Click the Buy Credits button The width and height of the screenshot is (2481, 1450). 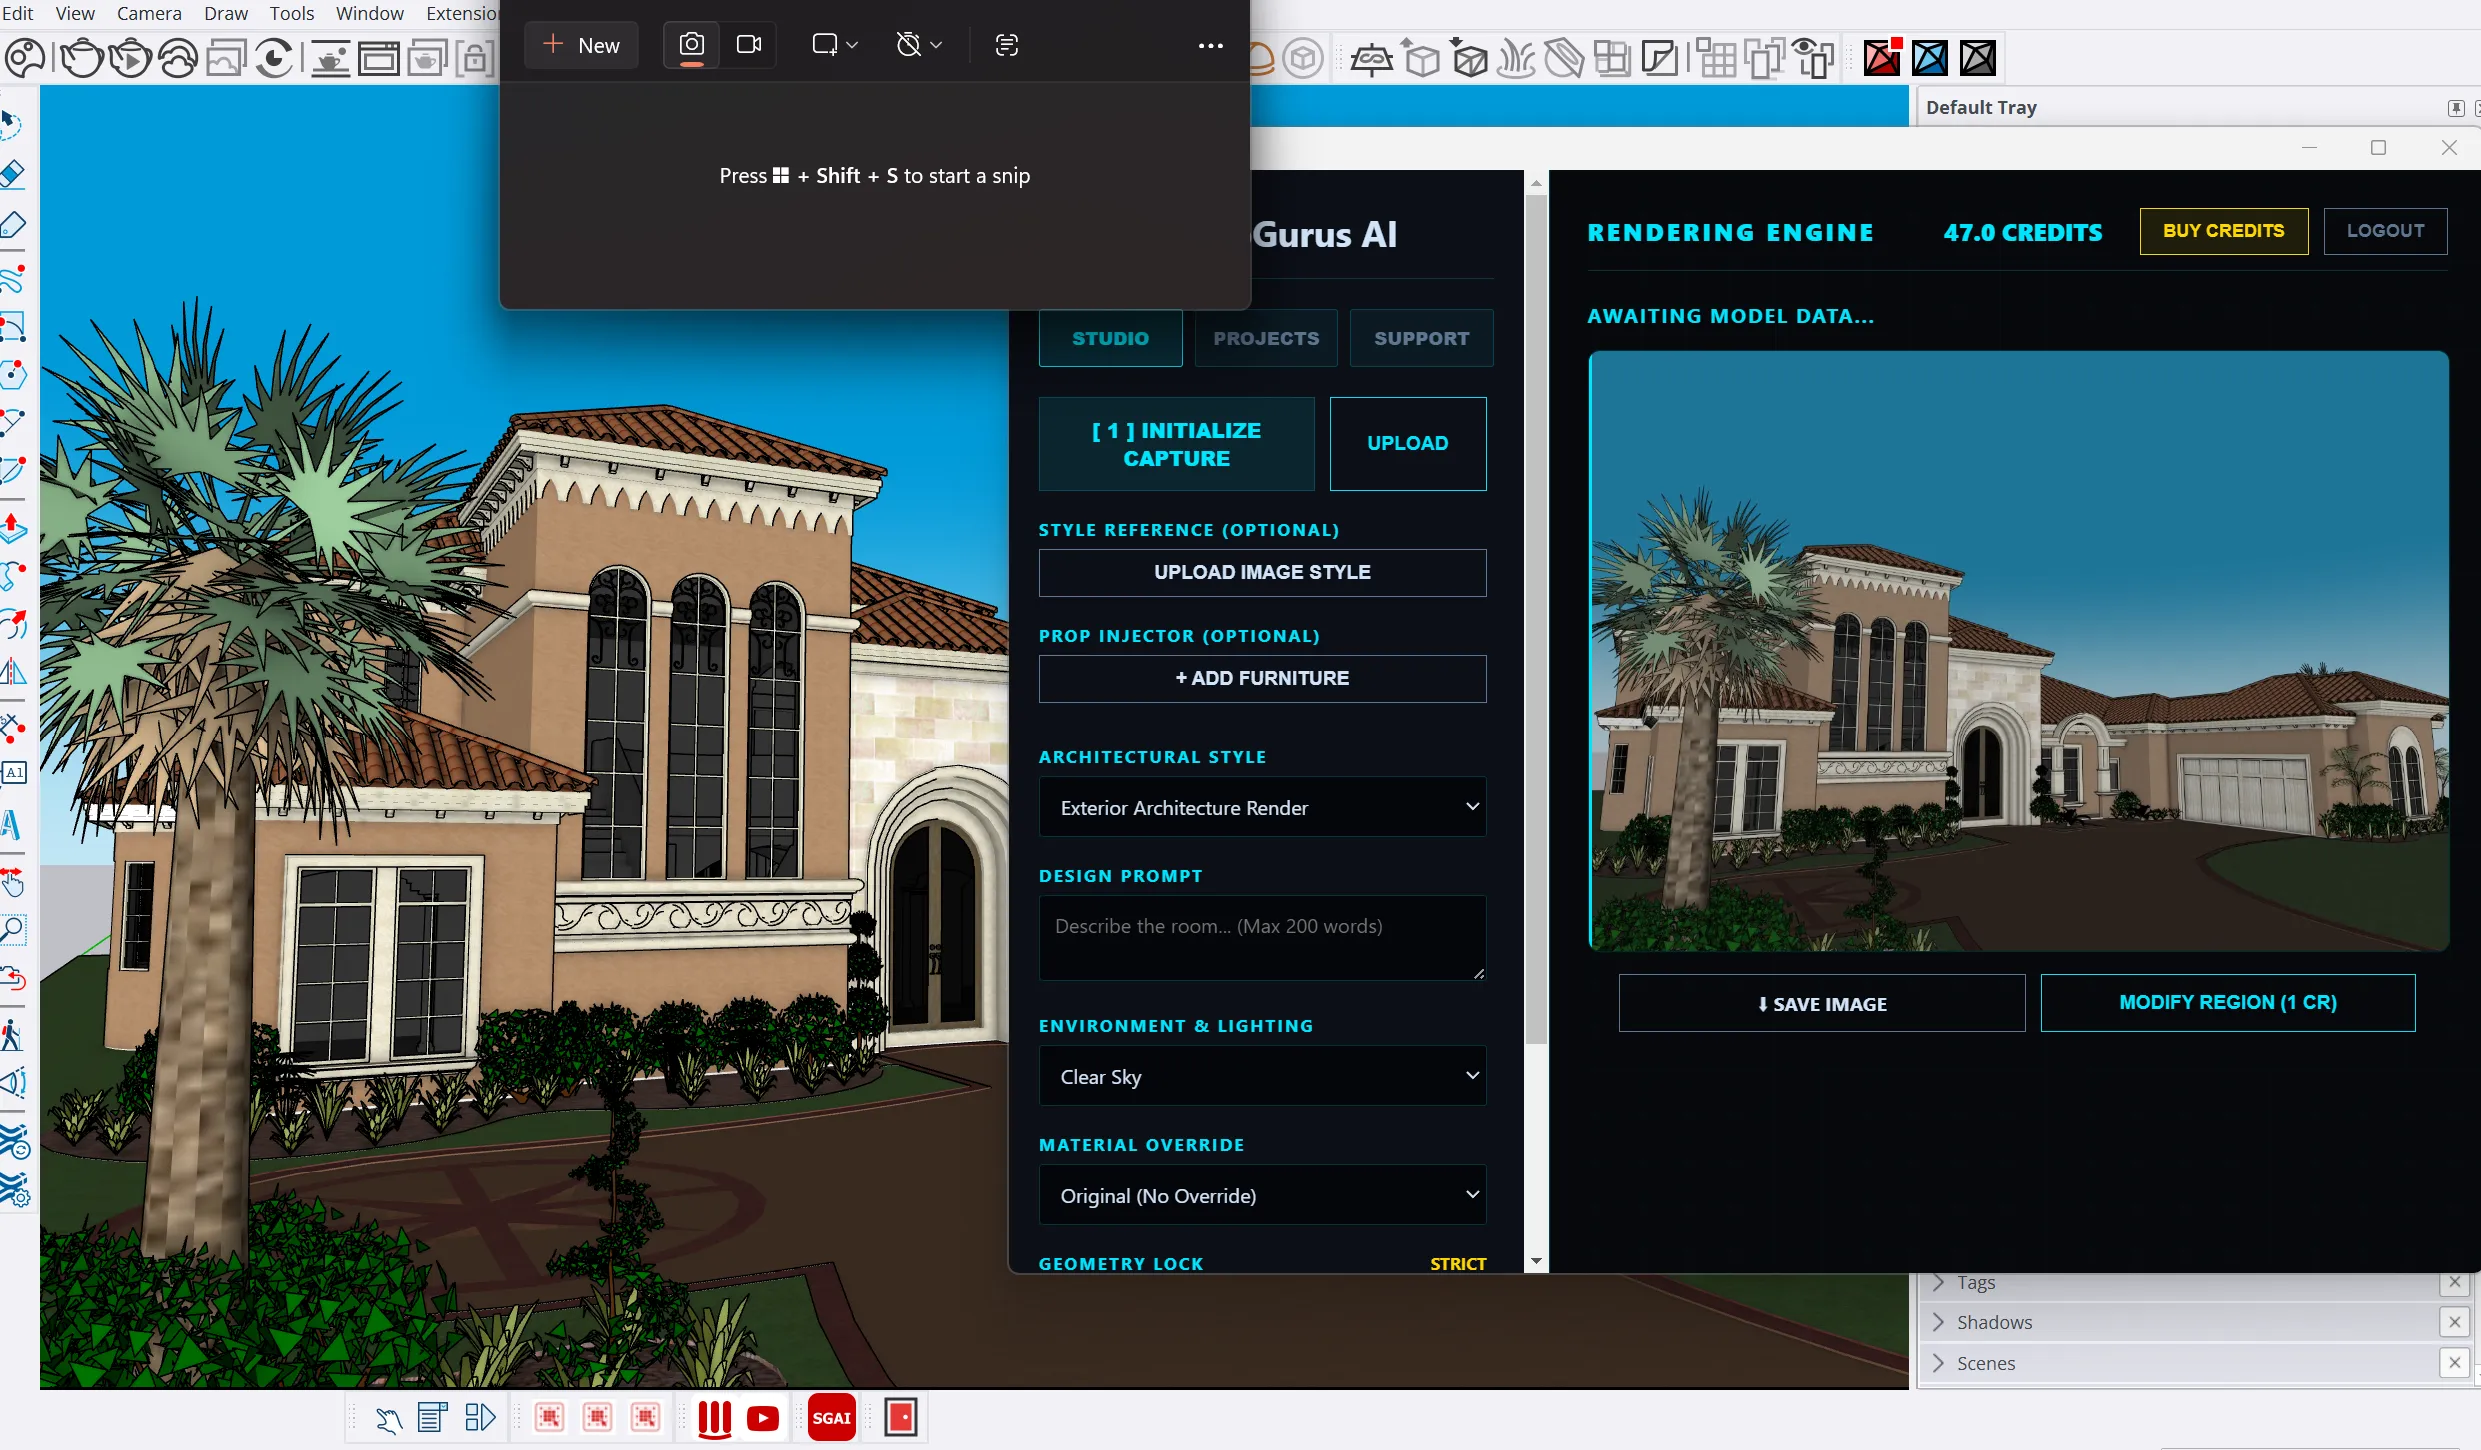tap(2223, 231)
